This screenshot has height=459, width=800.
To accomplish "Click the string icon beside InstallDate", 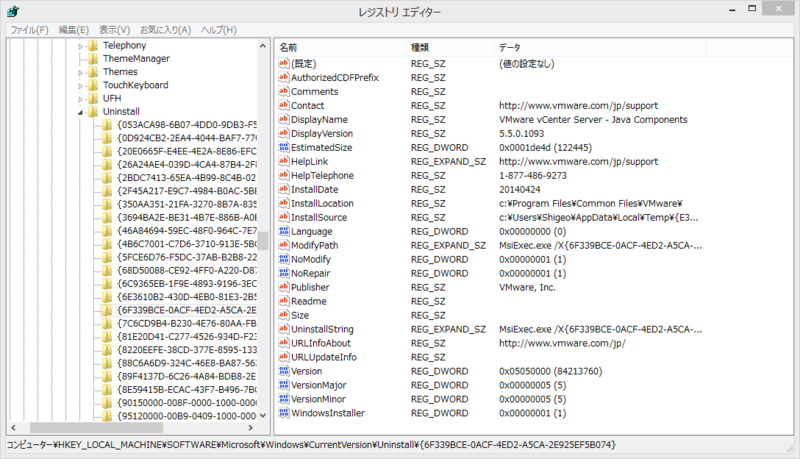I will [x=284, y=189].
